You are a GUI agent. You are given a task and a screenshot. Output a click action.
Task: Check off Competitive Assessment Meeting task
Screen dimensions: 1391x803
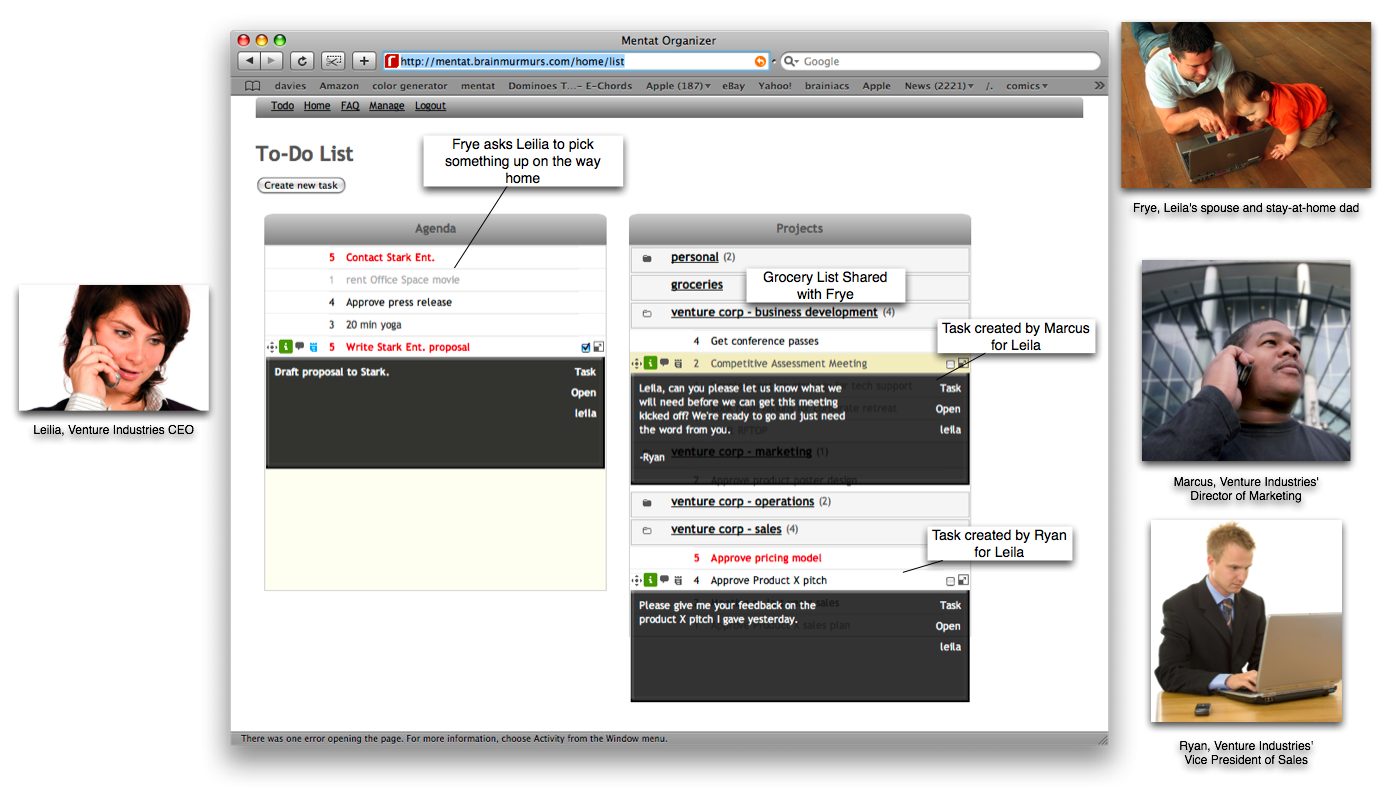951,364
